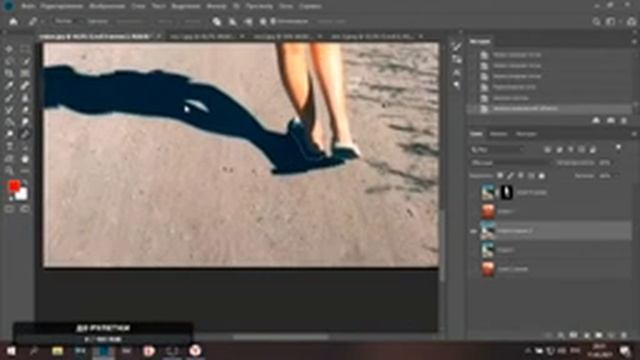Delete current history state with trash icon

624,120
